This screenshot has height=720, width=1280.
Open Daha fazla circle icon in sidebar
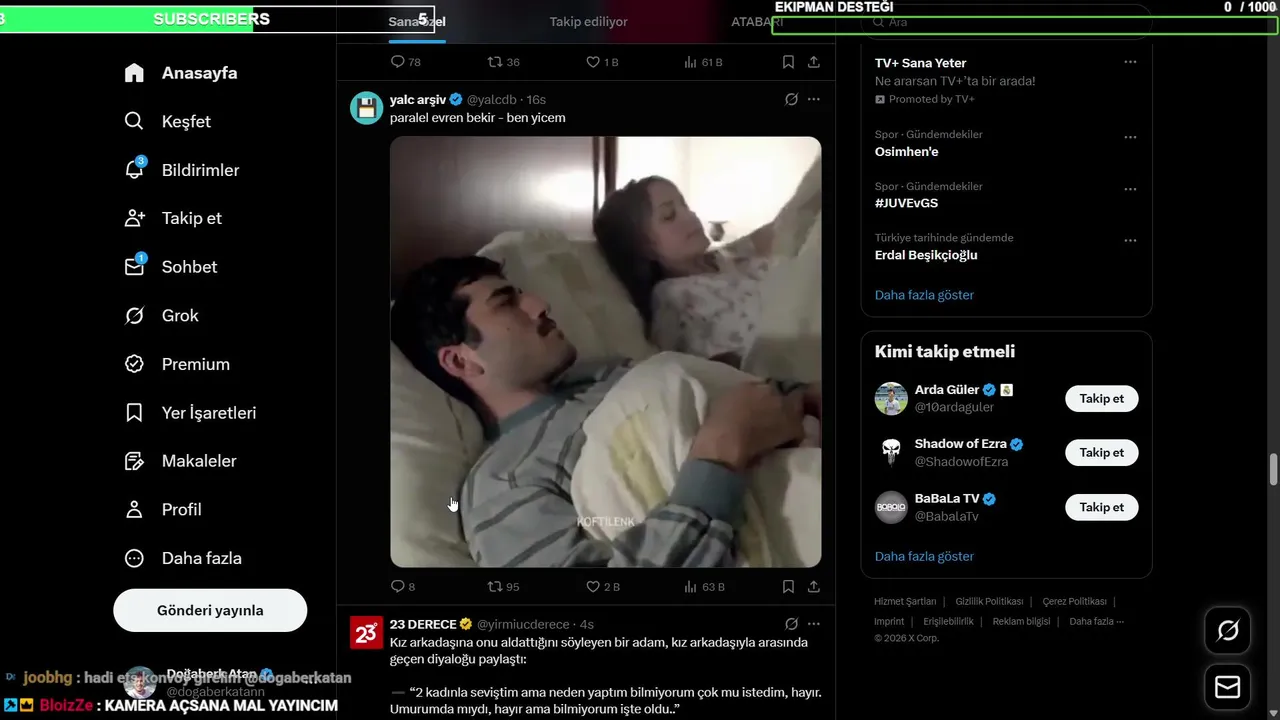pyautogui.click(x=134, y=558)
